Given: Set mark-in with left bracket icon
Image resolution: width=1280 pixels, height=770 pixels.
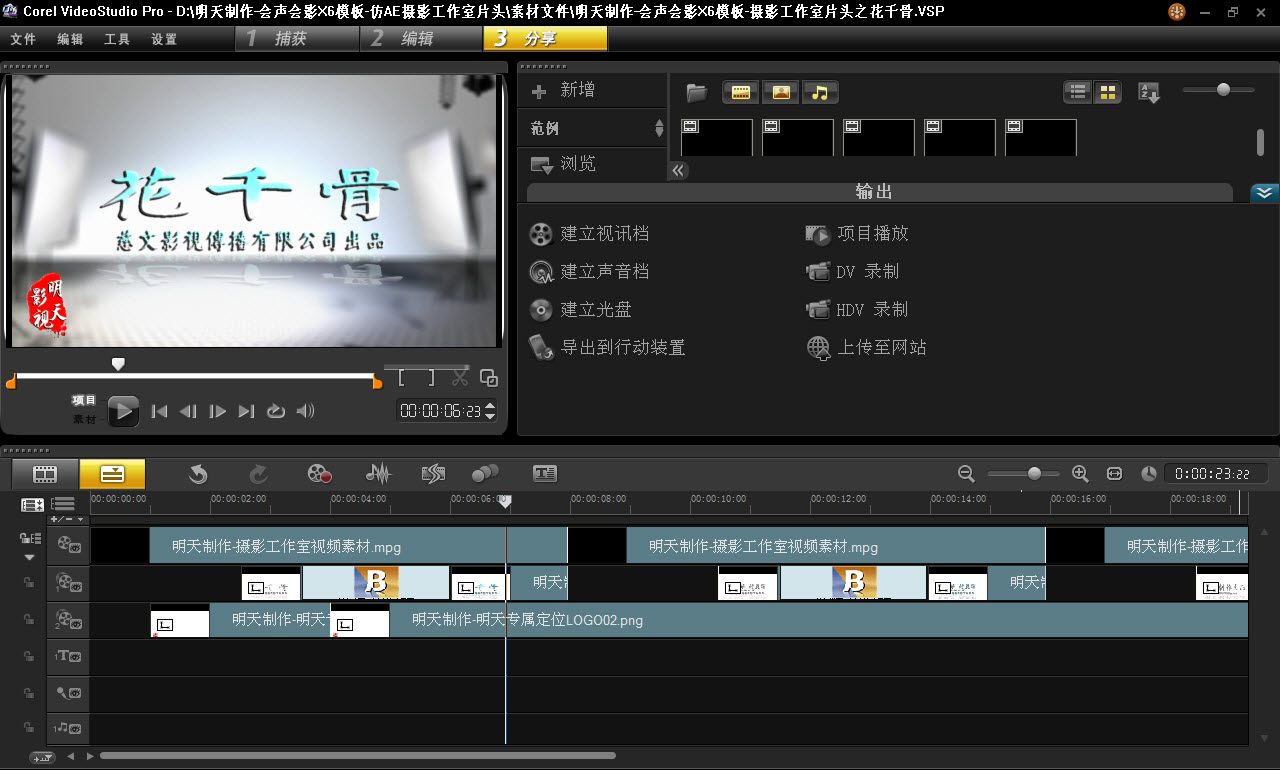Looking at the screenshot, I should [402, 378].
